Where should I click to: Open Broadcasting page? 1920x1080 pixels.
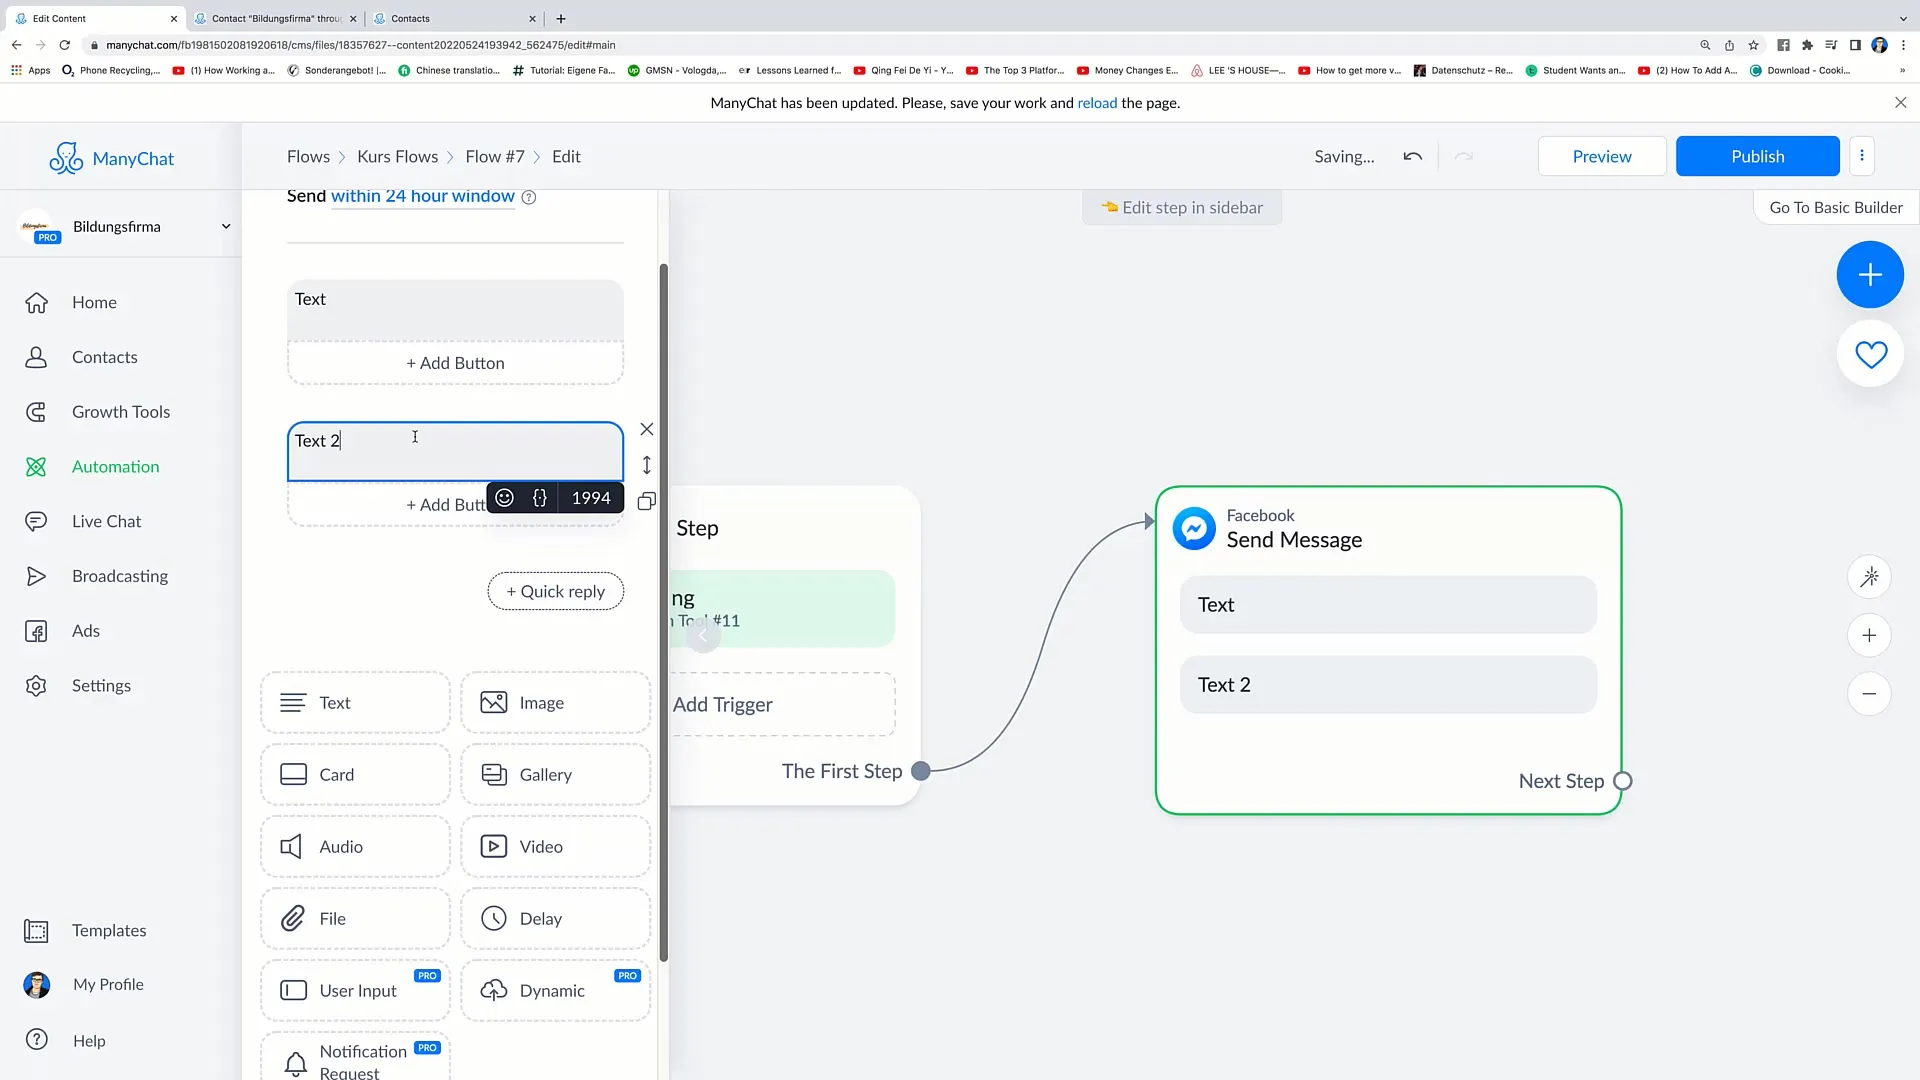coord(119,576)
